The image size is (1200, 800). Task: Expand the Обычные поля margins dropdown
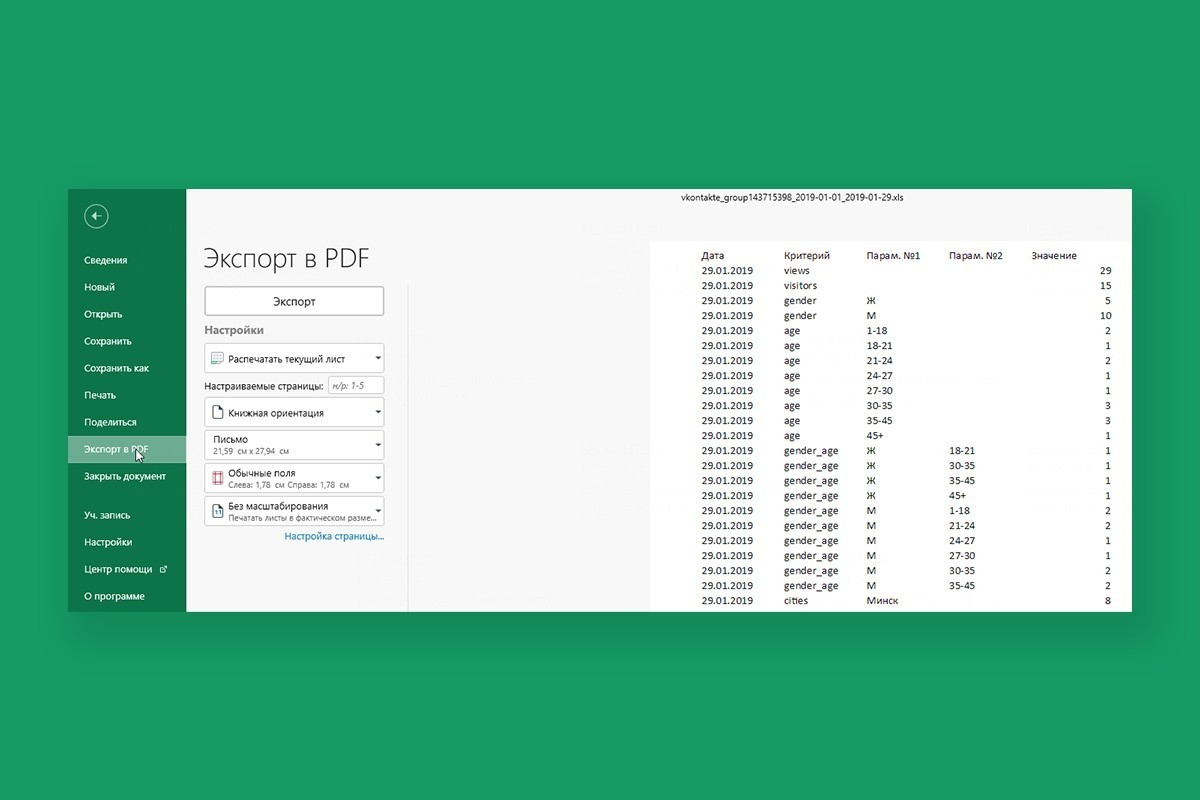tap(294, 478)
